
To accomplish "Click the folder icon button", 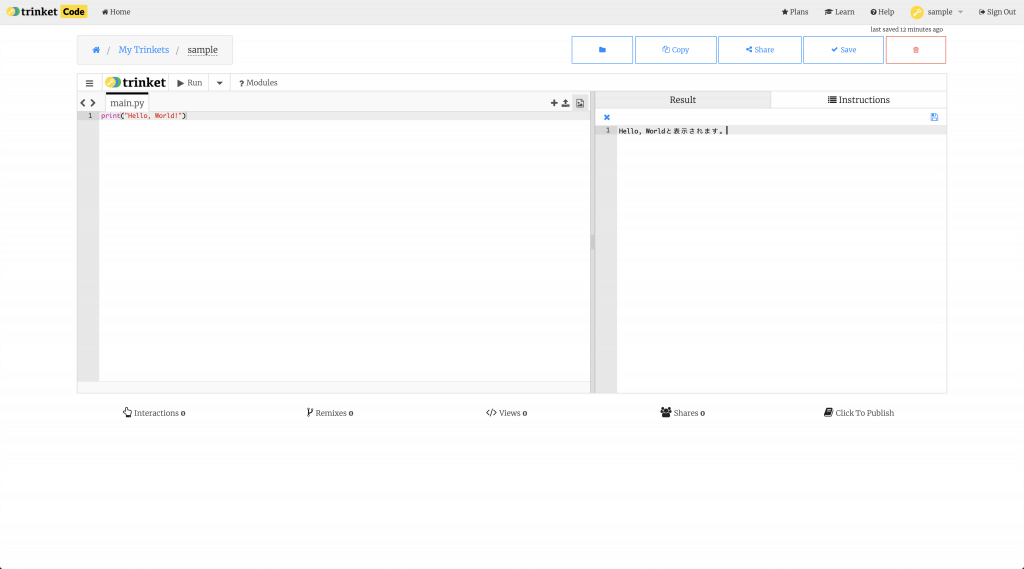I will (602, 50).
